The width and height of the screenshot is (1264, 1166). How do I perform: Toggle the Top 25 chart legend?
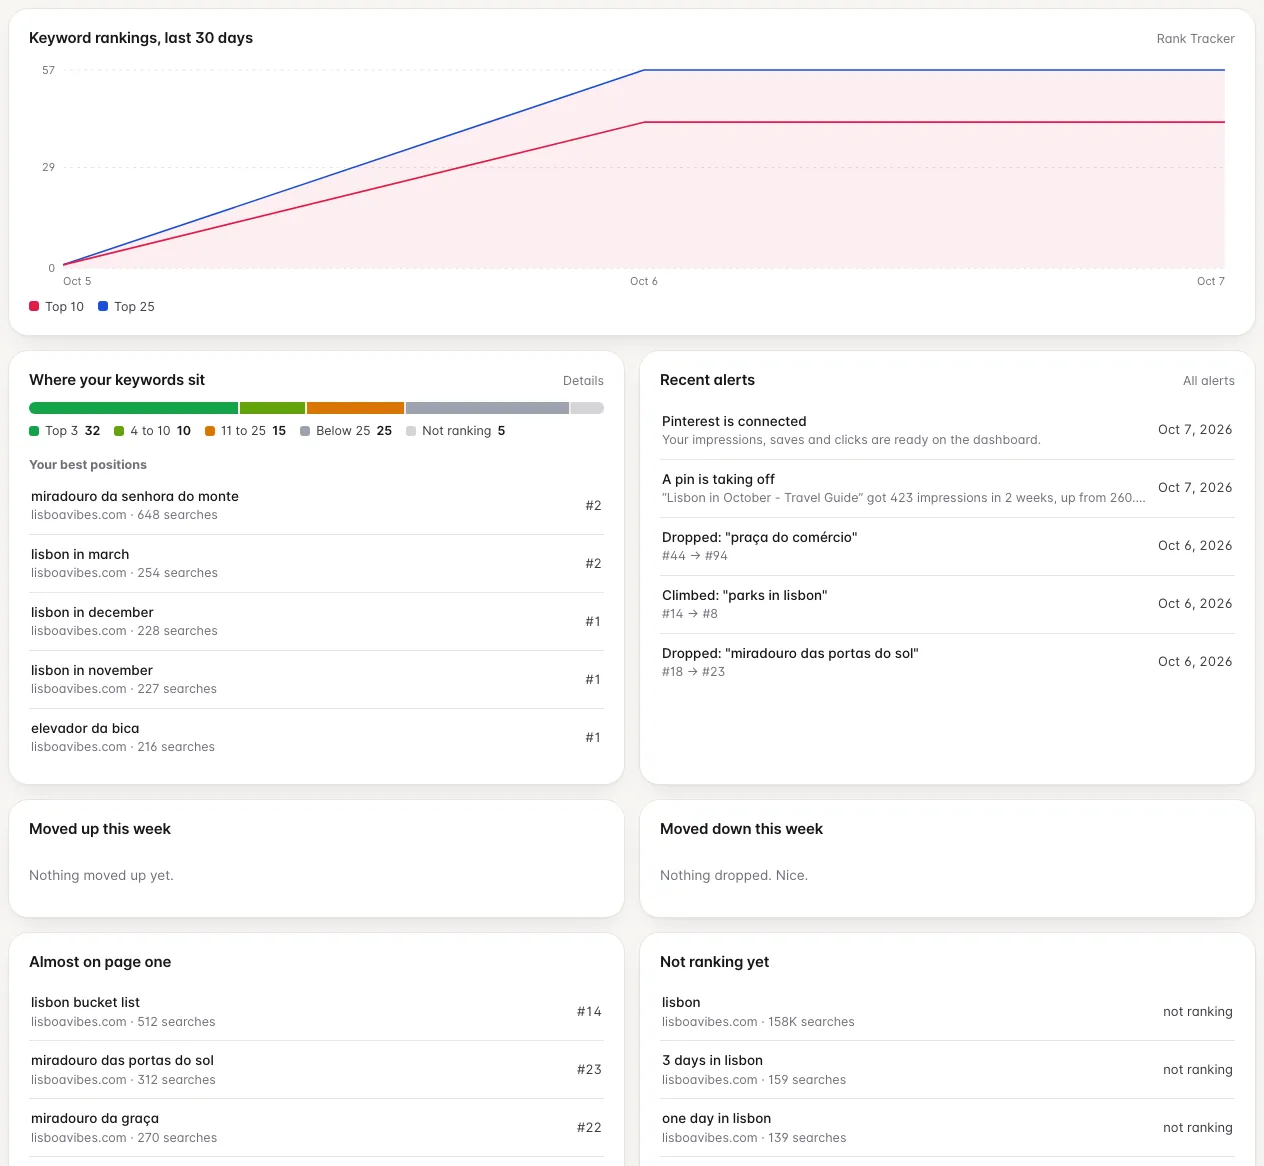click(x=126, y=307)
